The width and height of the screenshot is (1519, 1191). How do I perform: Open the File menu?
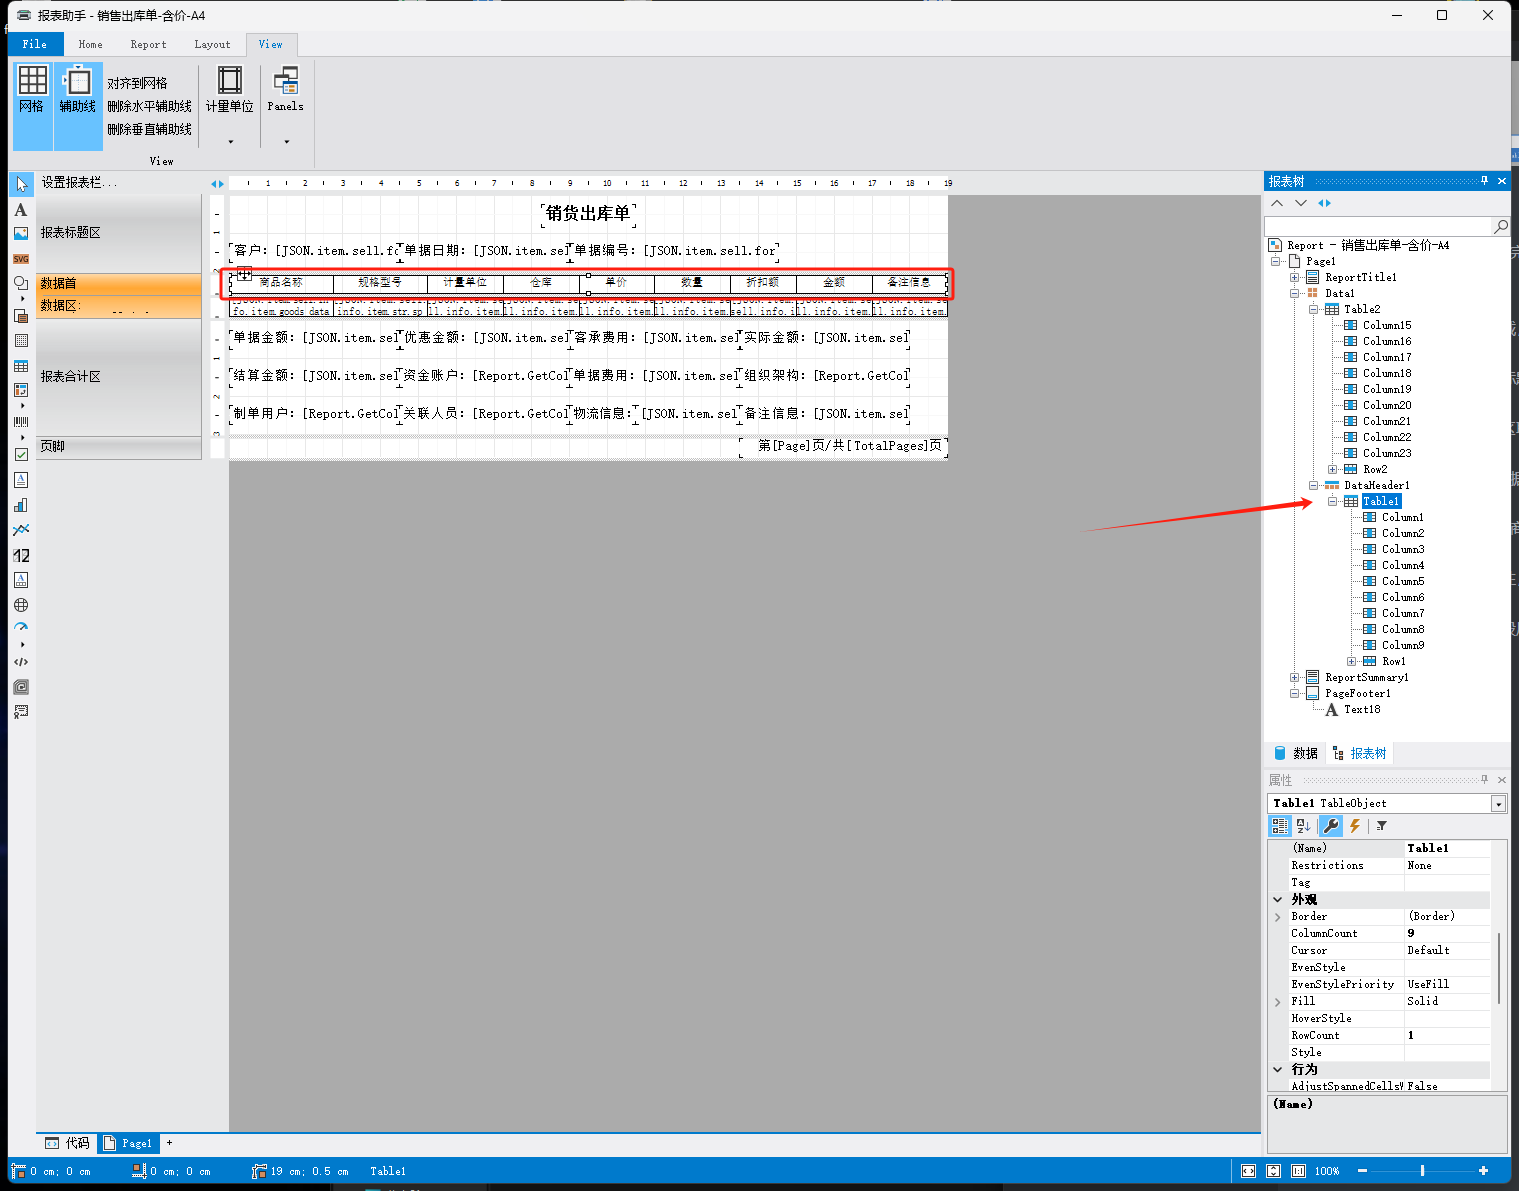click(x=35, y=44)
